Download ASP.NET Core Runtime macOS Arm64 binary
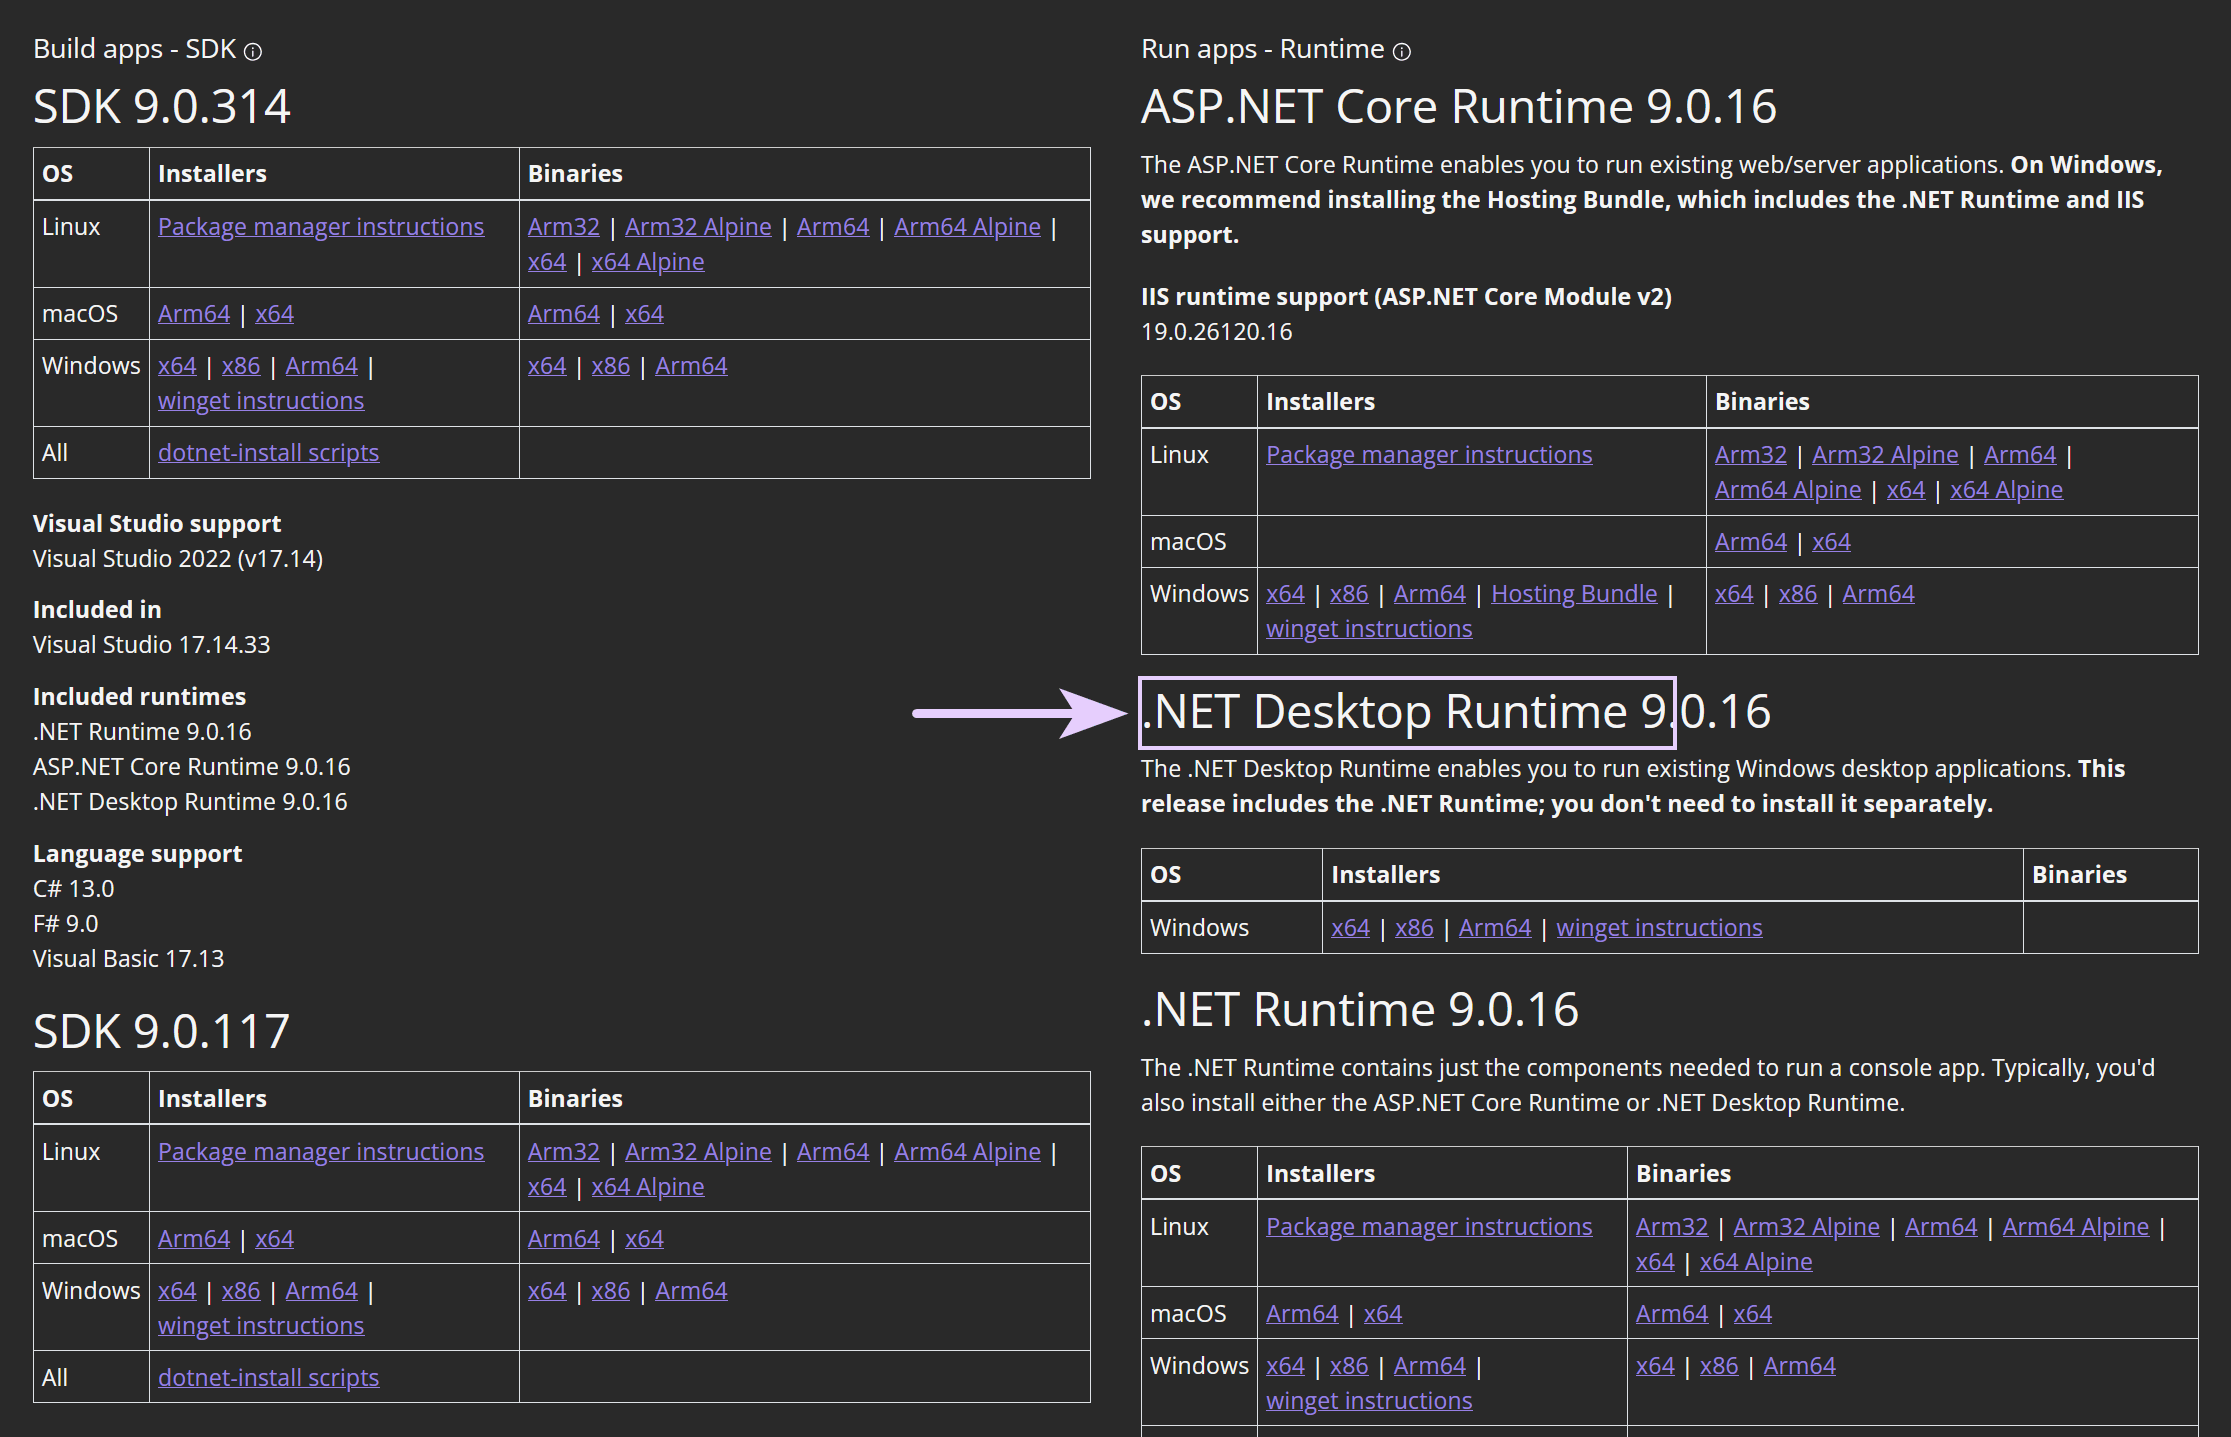Viewport: 2231px width, 1437px height. click(x=1751, y=542)
